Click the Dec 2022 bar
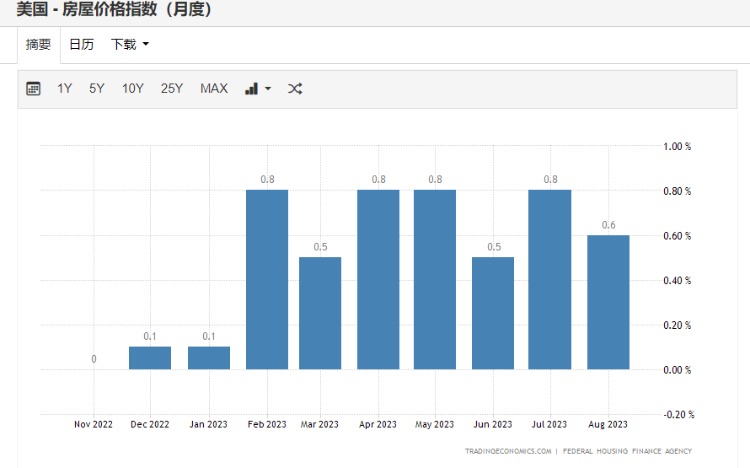 pos(150,358)
